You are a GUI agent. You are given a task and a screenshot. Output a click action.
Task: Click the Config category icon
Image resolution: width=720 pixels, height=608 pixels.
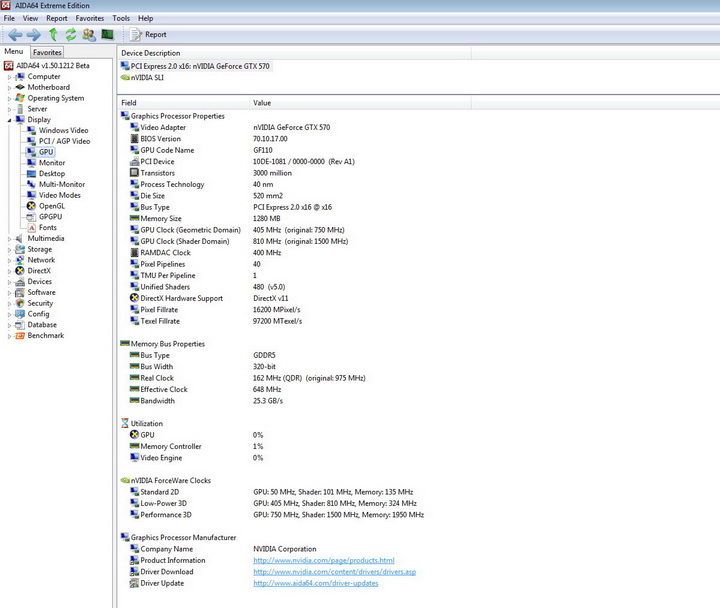click(20, 314)
